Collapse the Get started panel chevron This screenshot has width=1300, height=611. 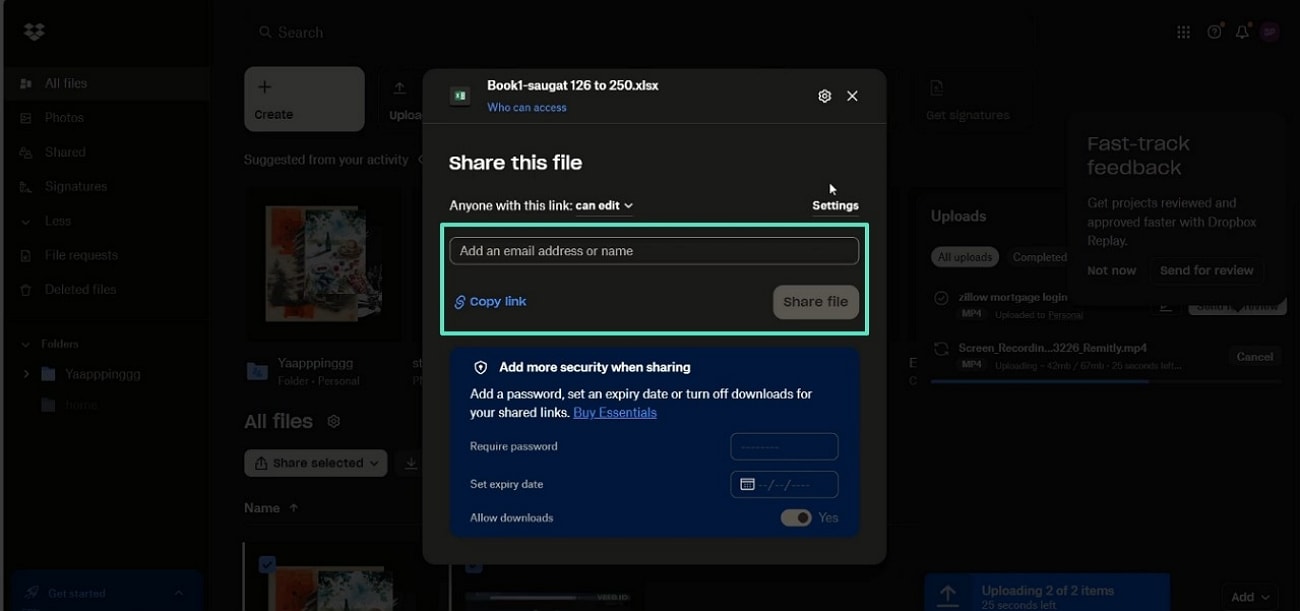point(179,593)
